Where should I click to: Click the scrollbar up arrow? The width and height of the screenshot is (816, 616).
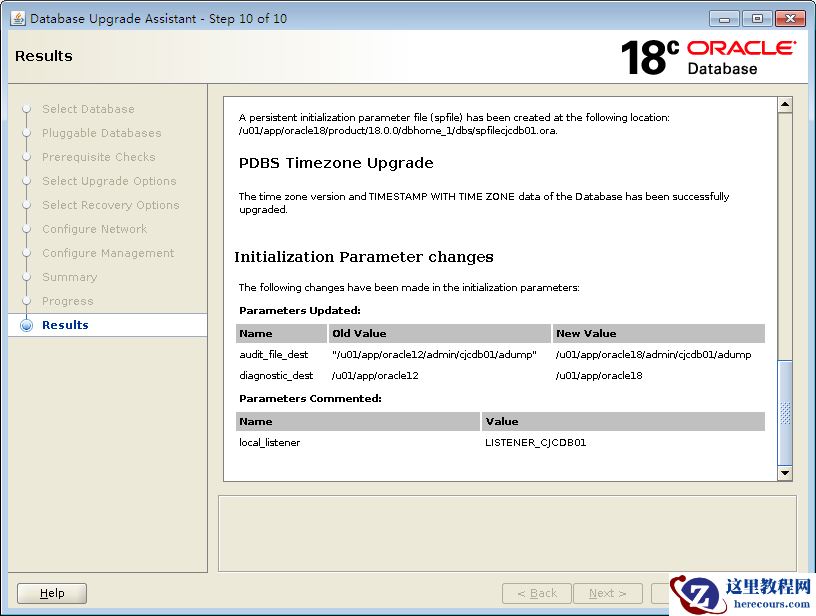click(x=785, y=105)
